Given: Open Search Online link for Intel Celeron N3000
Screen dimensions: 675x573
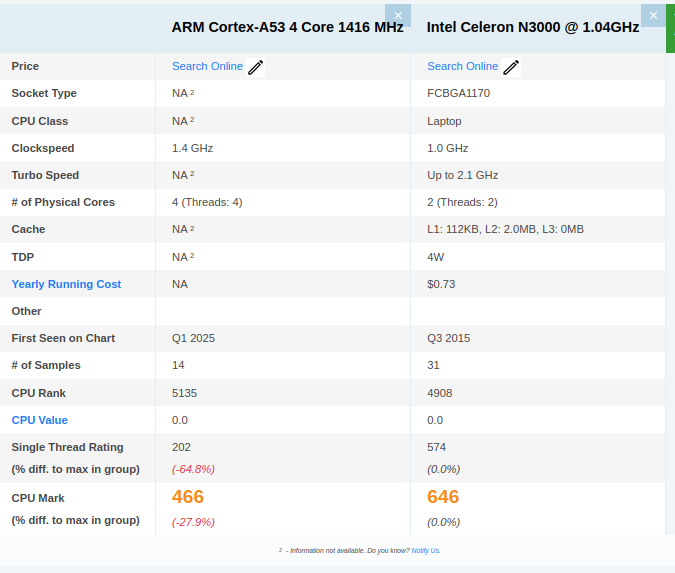Looking at the screenshot, I should click(x=462, y=66).
